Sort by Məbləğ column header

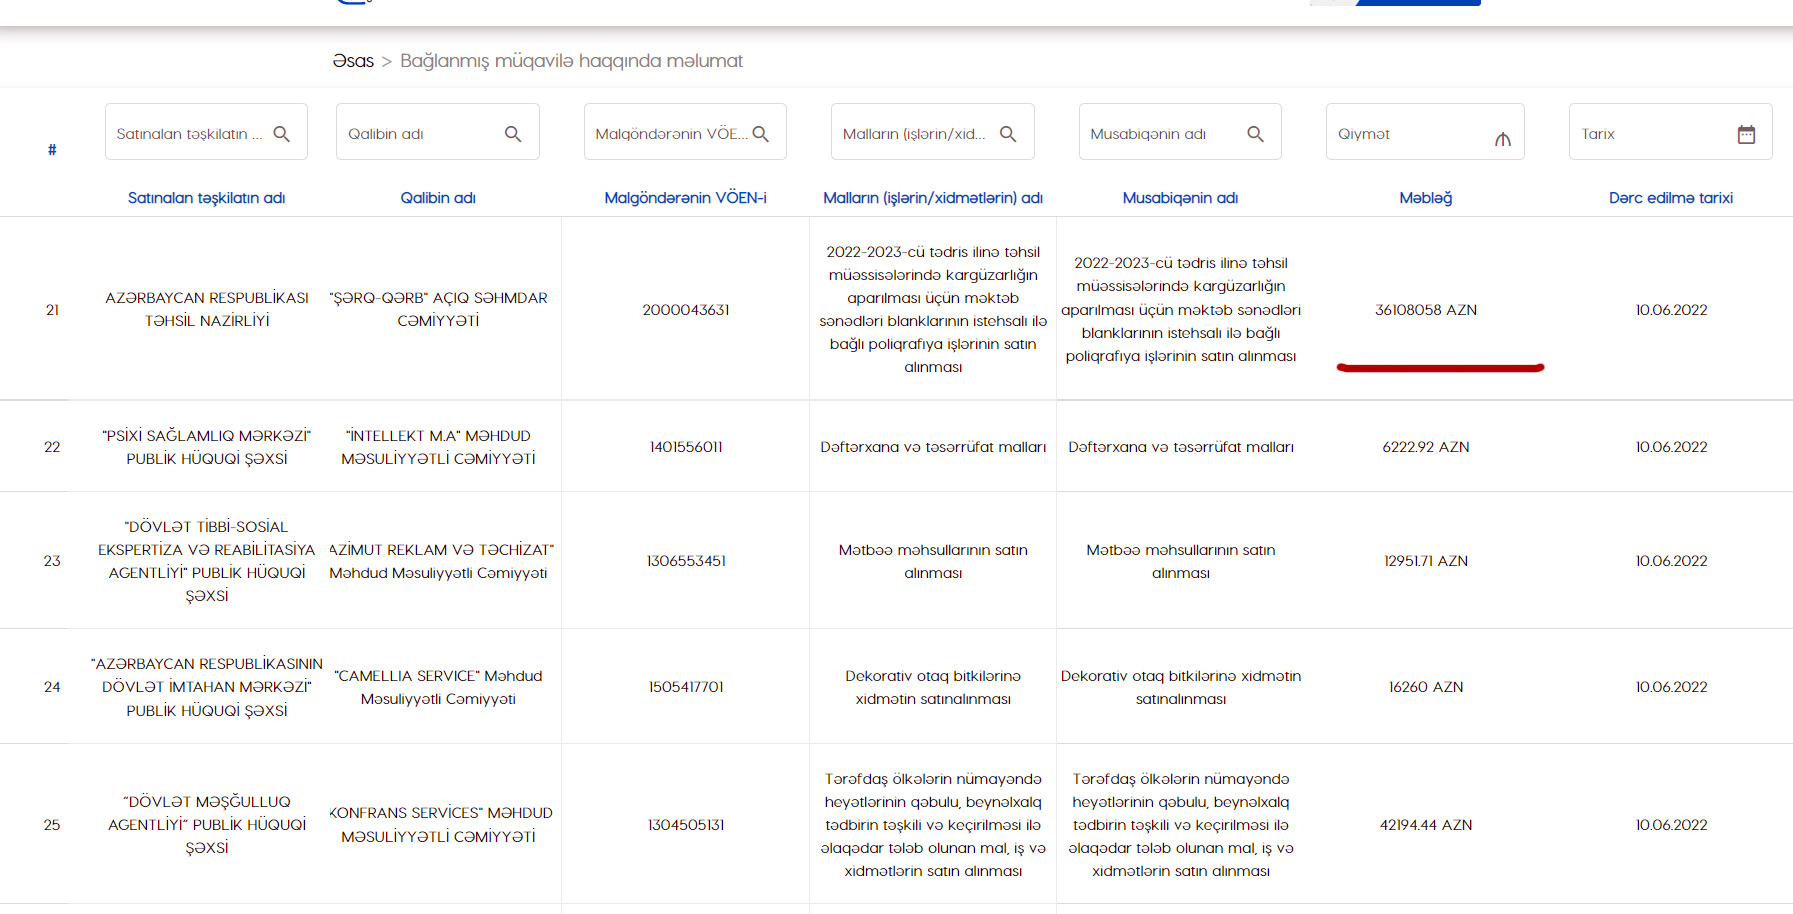coord(1425,198)
